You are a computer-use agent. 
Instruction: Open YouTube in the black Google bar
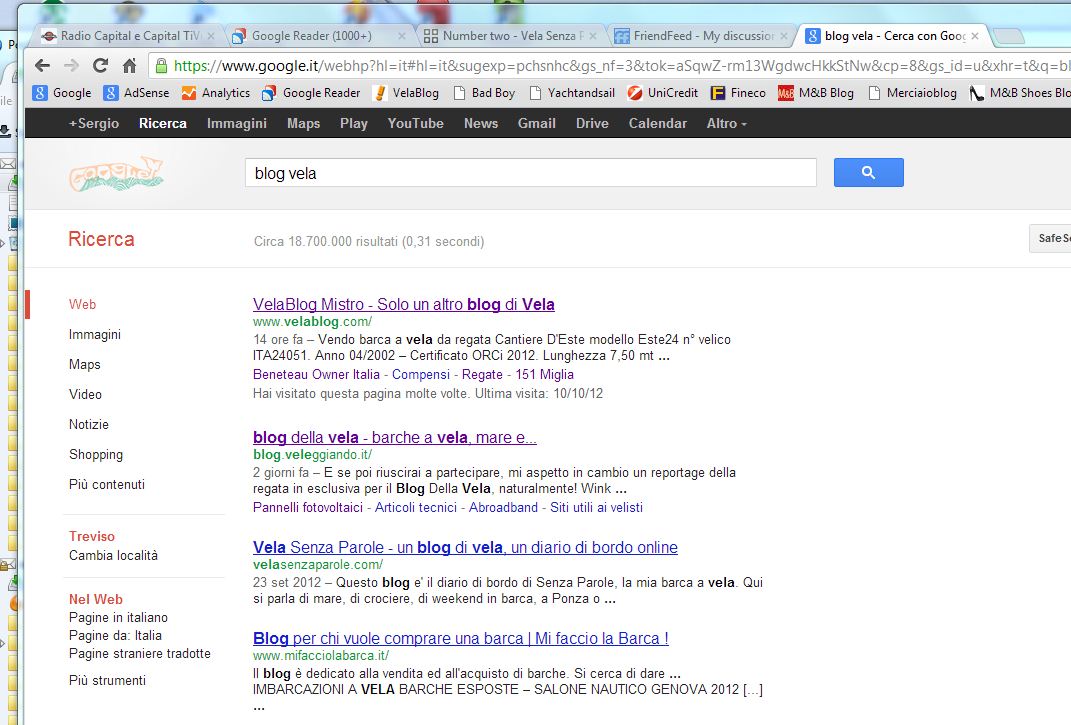[415, 124]
